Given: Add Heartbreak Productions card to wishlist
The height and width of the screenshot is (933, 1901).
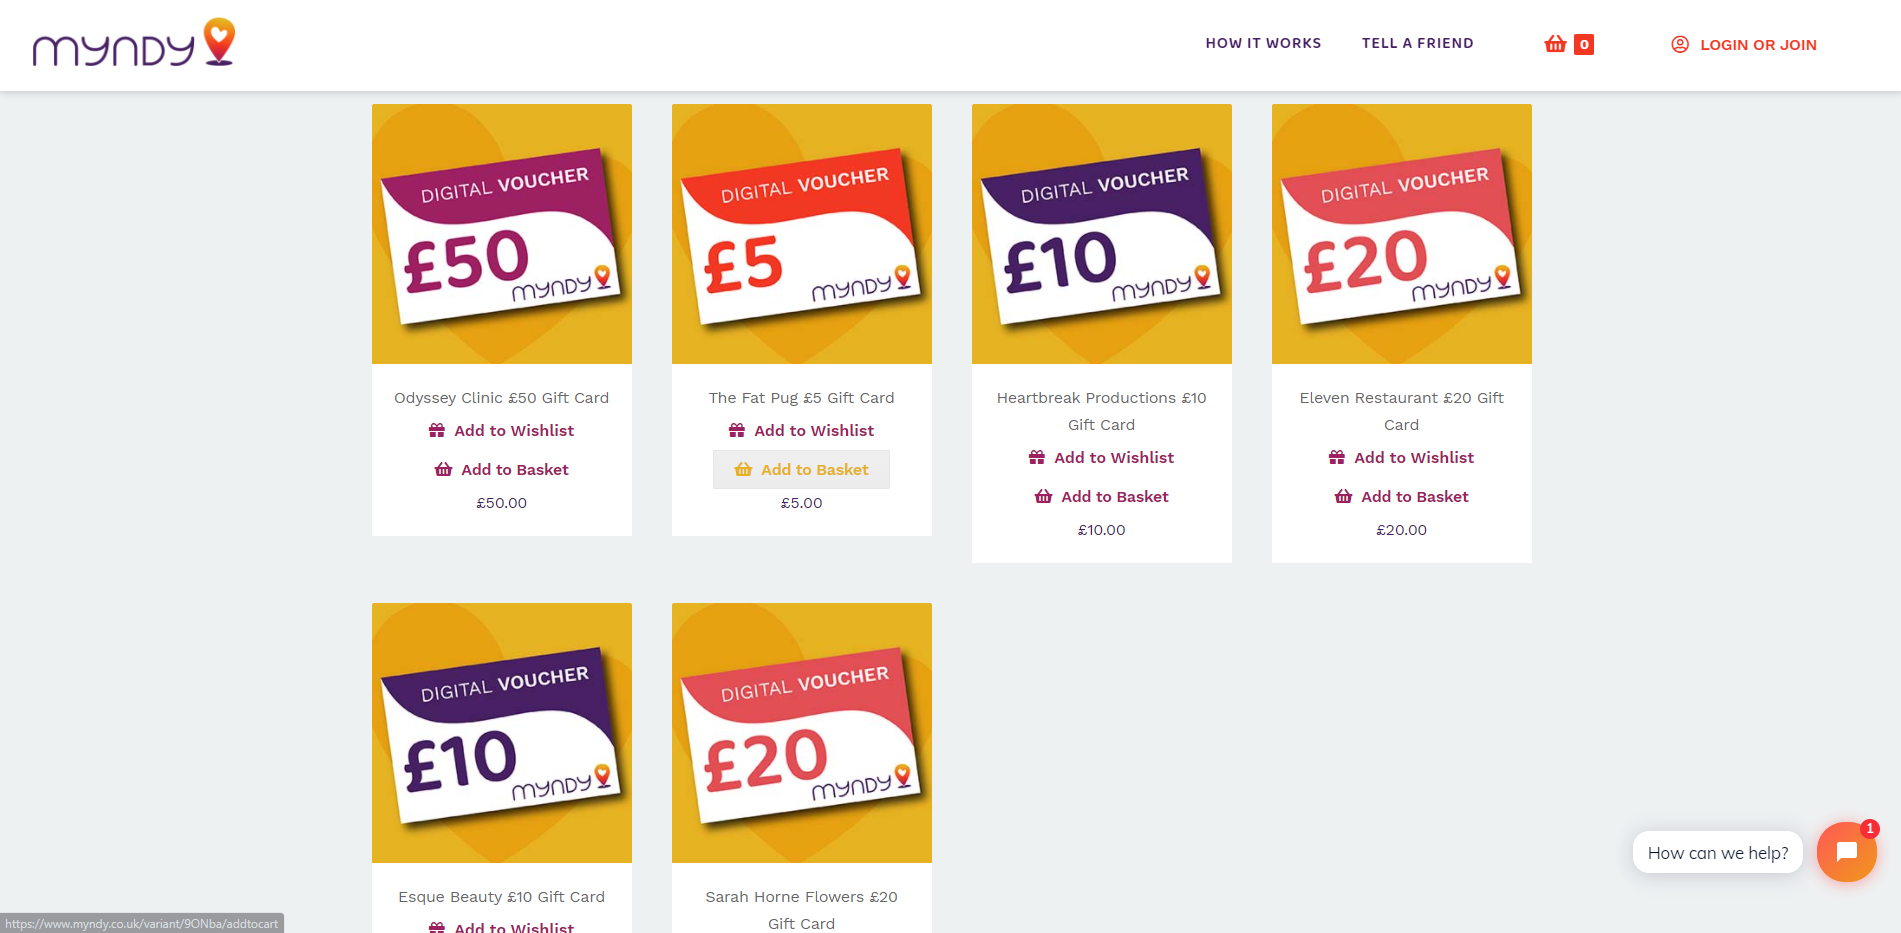Looking at the screenshot, I should click(x=1102, y=458).
